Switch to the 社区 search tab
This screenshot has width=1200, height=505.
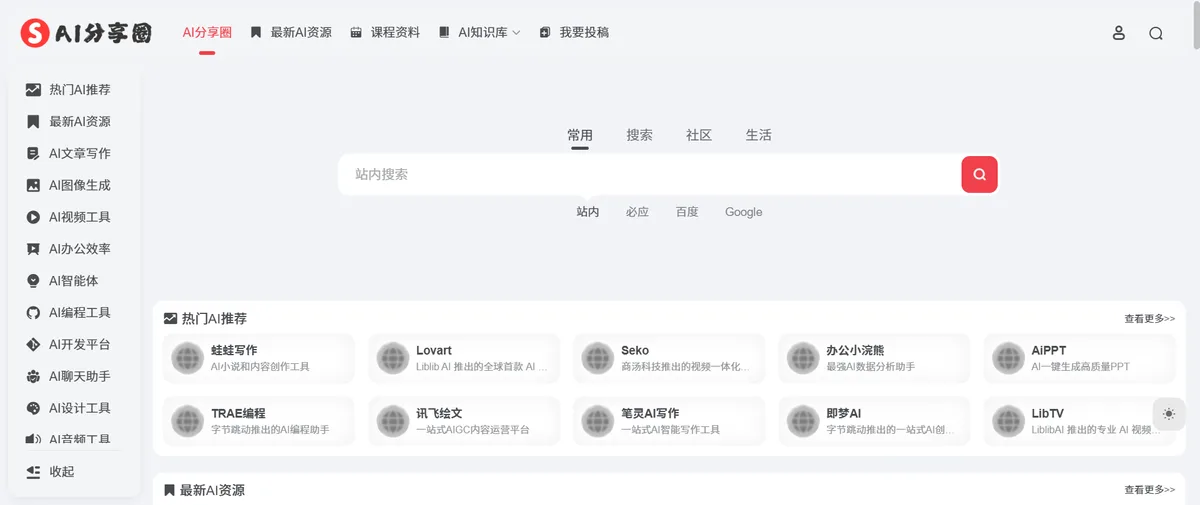click(699, 135)
